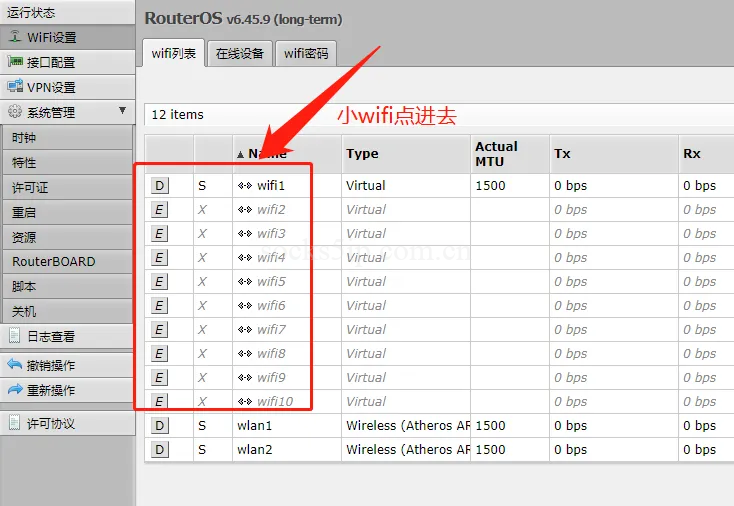The height and width of the screenshot is (506, 734).
Task: Click the 撤销操作 undo arrow icon
Action: [x=15, y=365]
